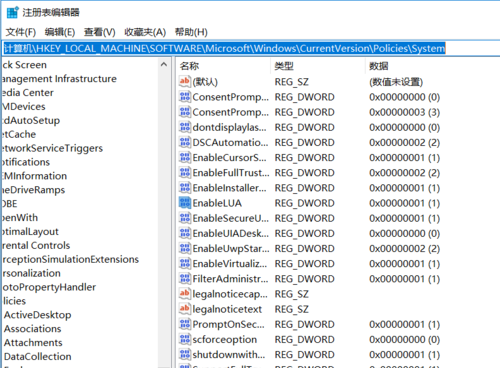500x368 pixels.
Task: Select the edia Center tree key
Action: tap(28, 93)
